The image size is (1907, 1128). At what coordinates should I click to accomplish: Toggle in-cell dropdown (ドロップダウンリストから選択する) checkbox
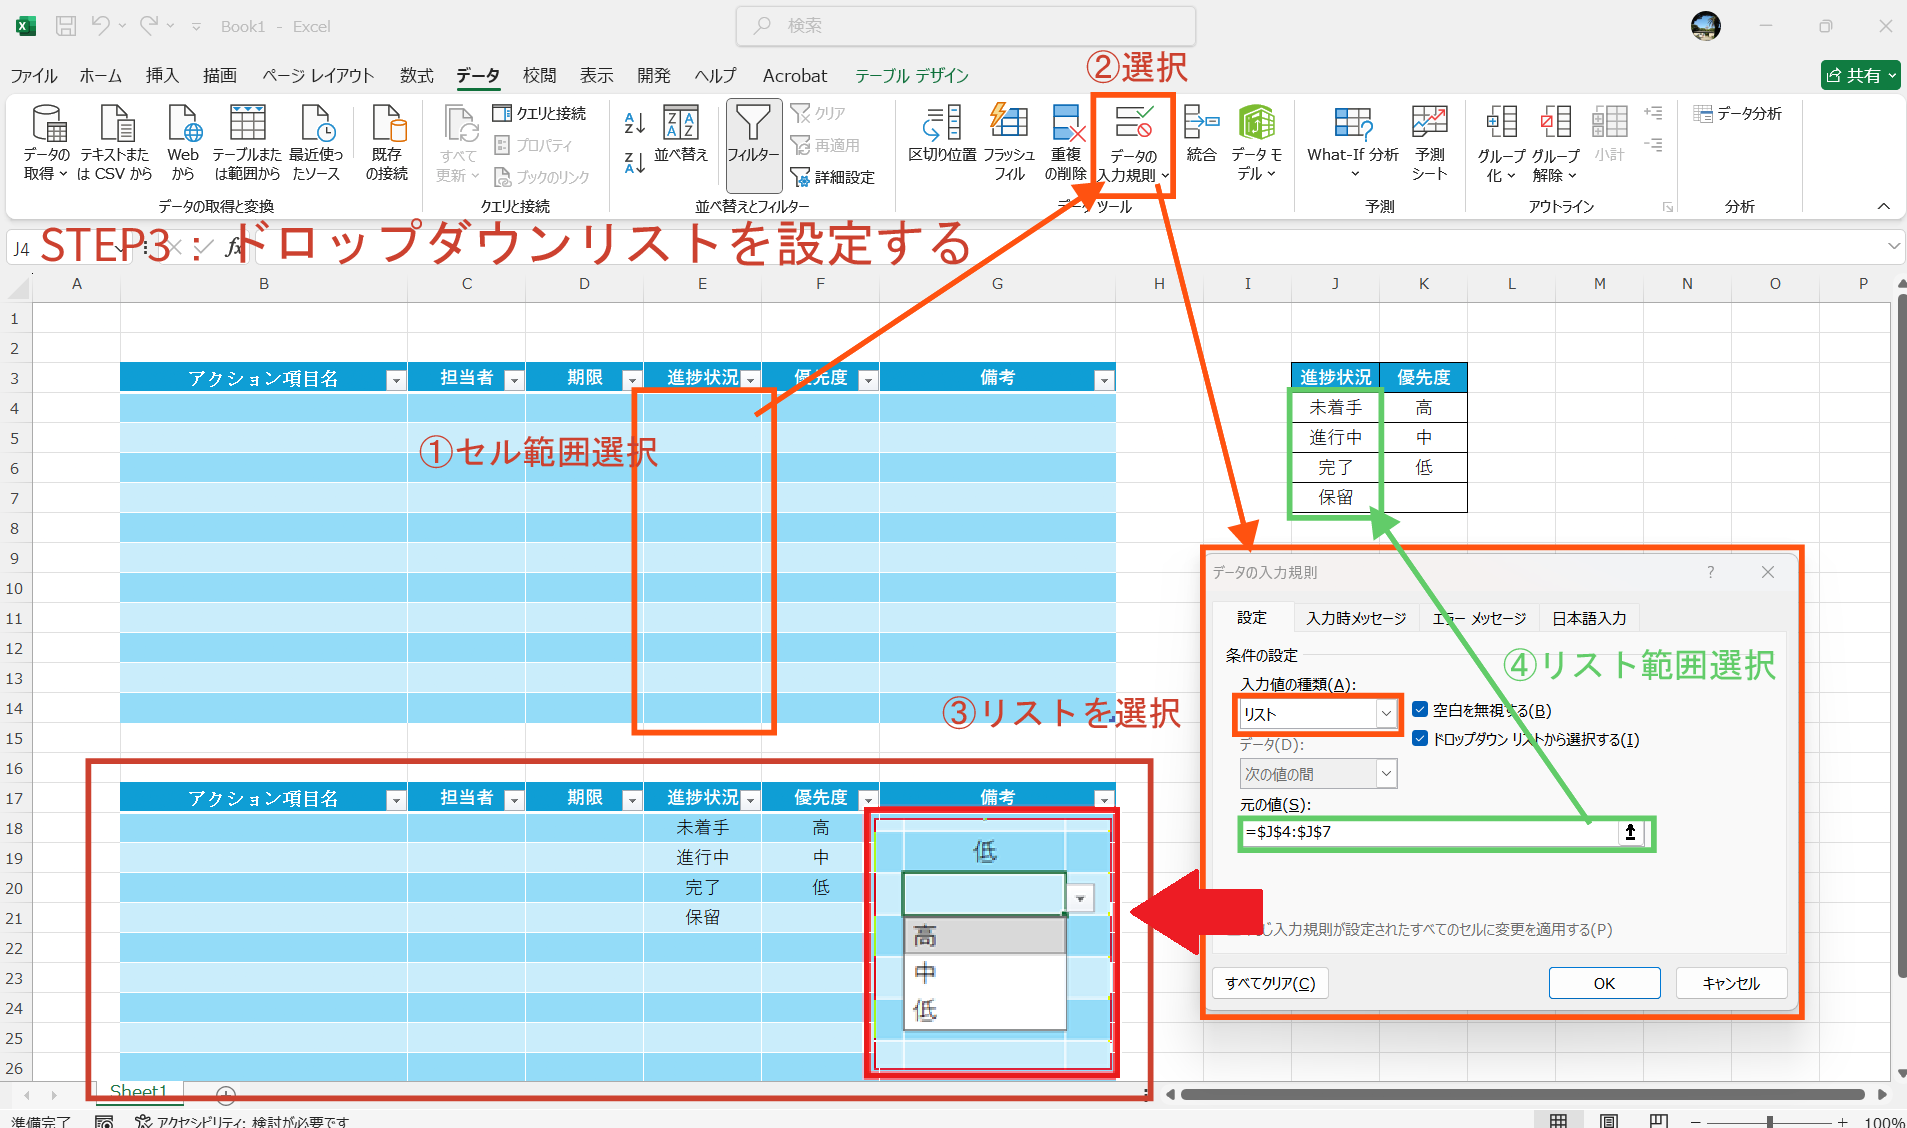1420,739
